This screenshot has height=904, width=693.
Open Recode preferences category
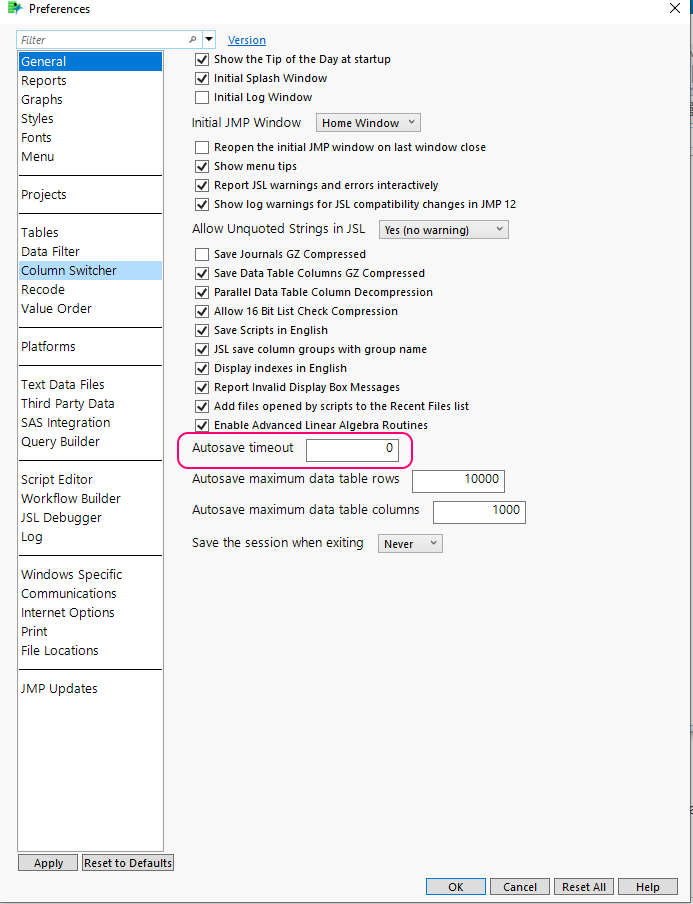click(91, 290)
